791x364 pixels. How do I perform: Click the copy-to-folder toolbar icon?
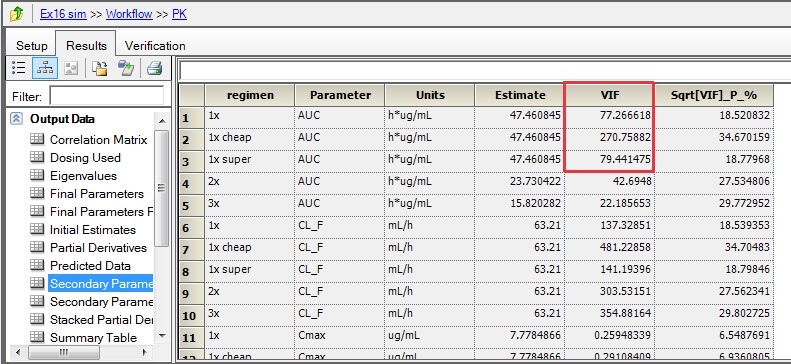(100, 68)
